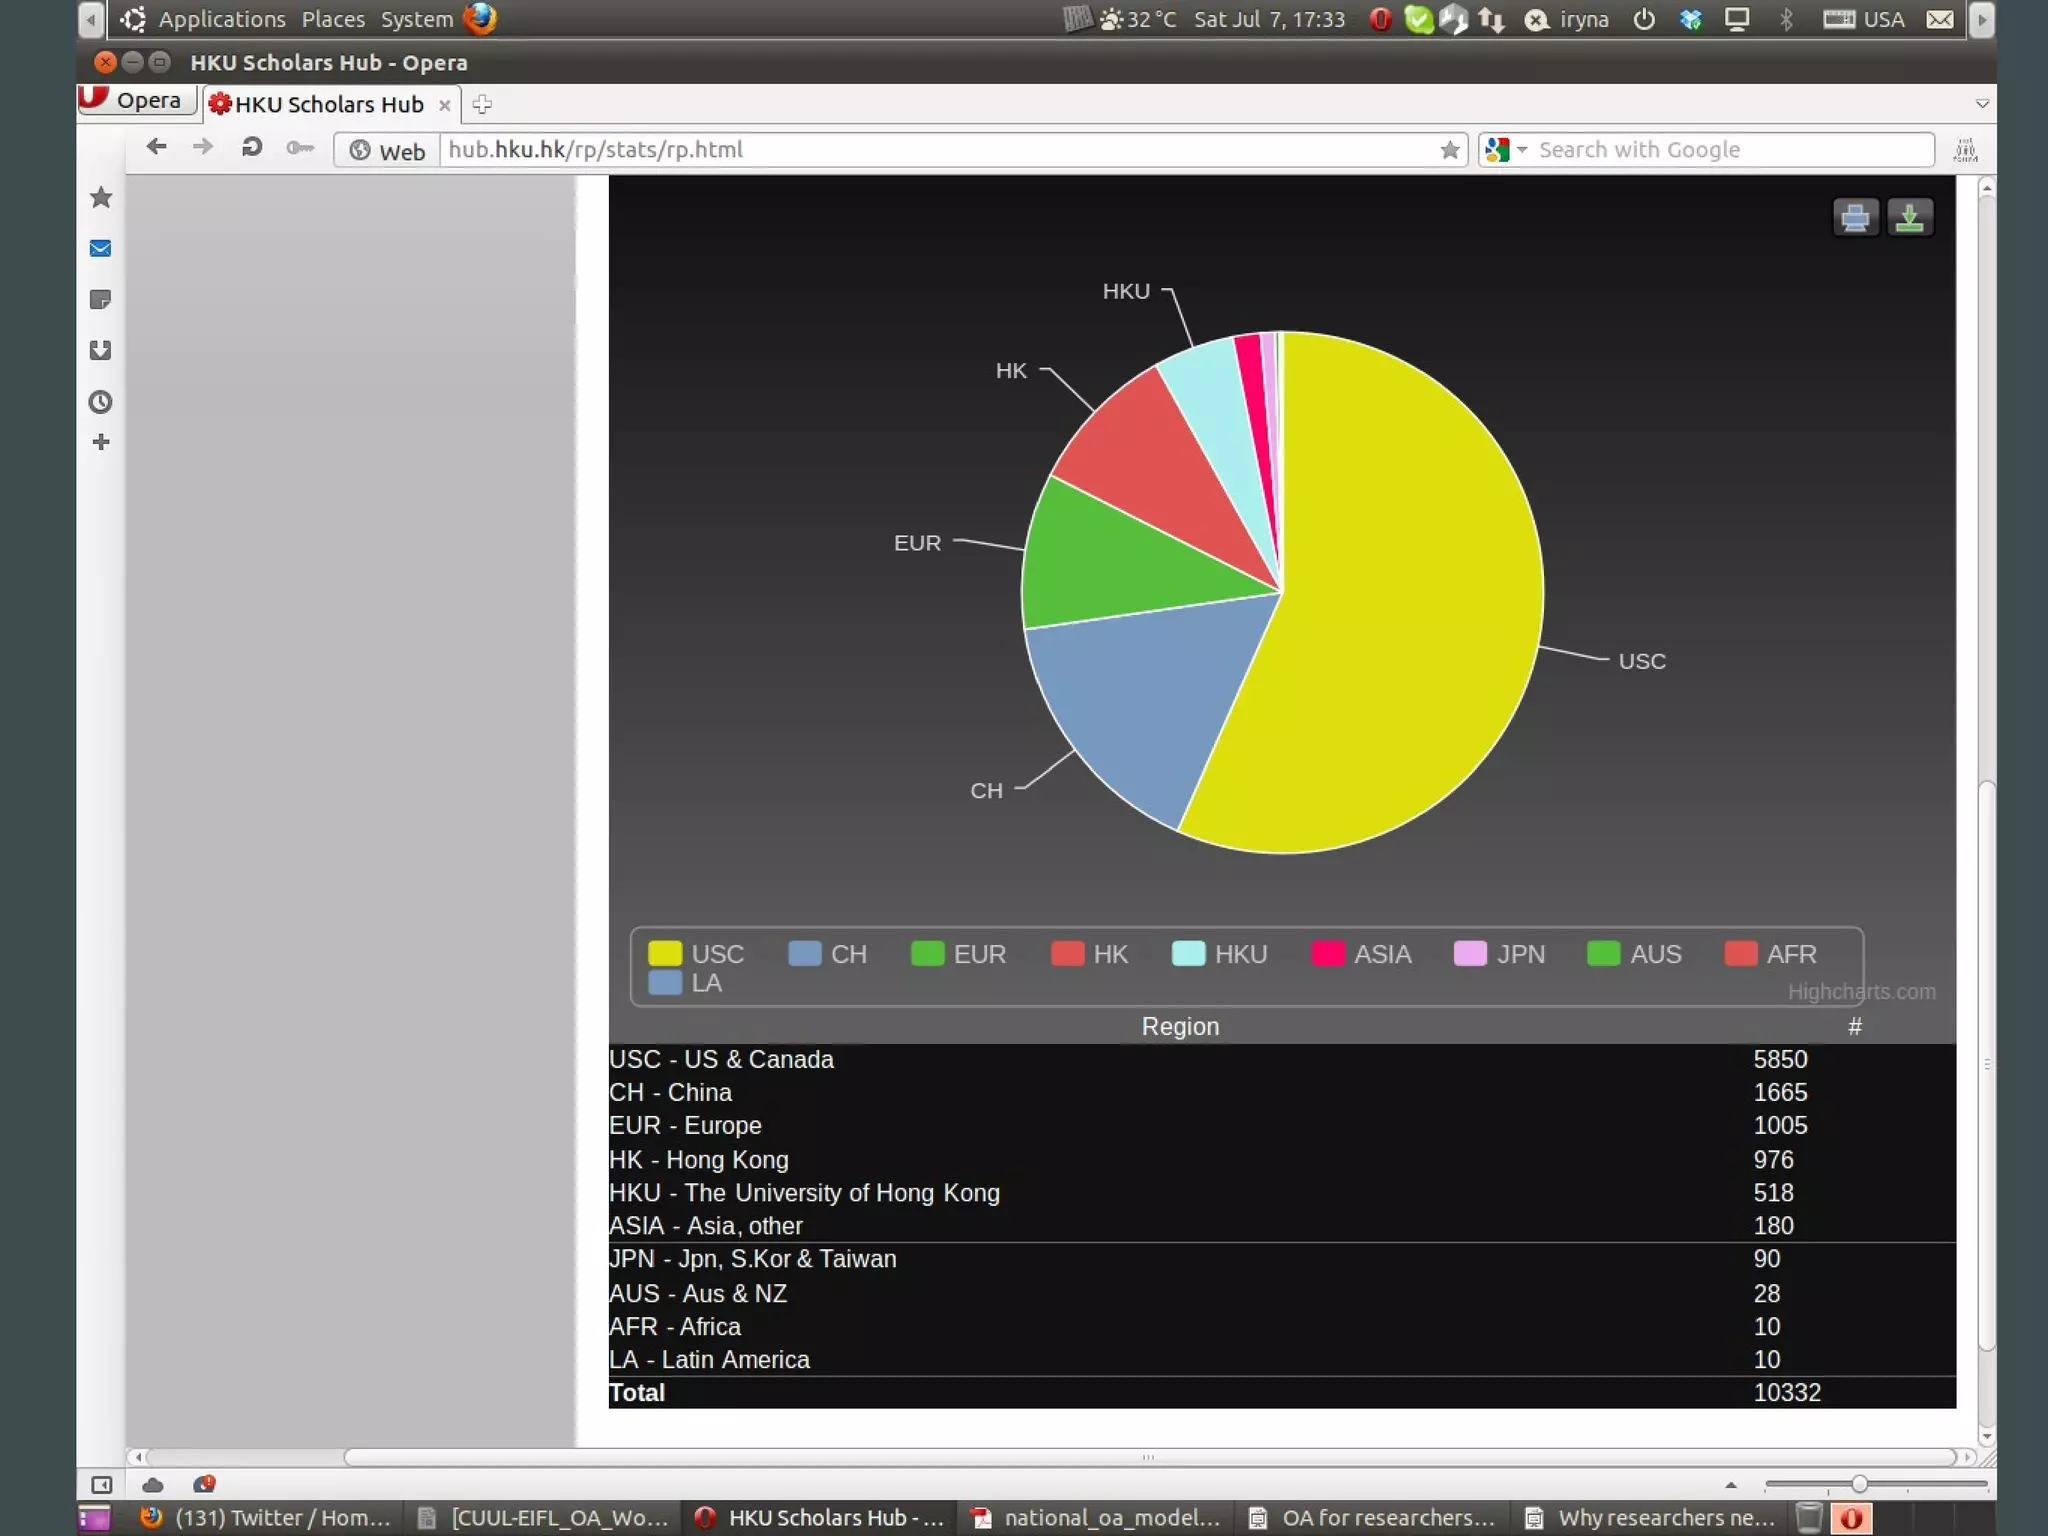2048x1536 pixels.
Task: Click the chart download export icon
Action: point(1909,217)
